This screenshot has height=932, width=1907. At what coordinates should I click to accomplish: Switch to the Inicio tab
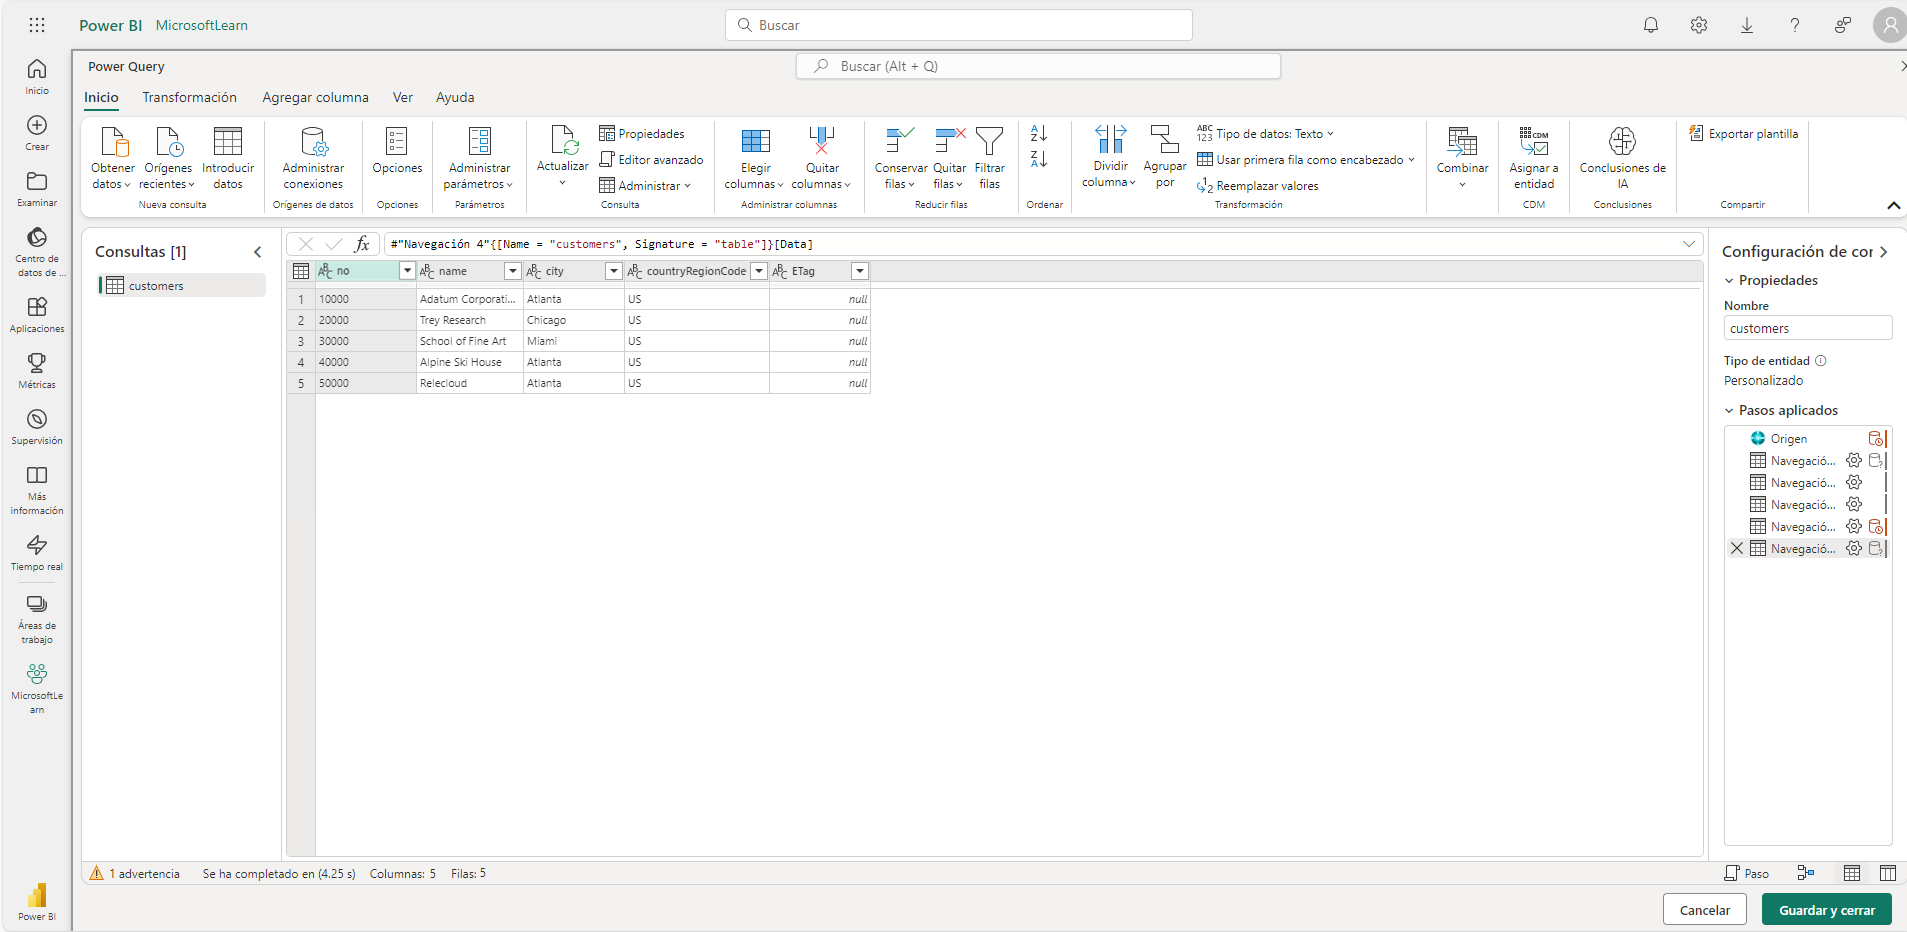point(101,97)
